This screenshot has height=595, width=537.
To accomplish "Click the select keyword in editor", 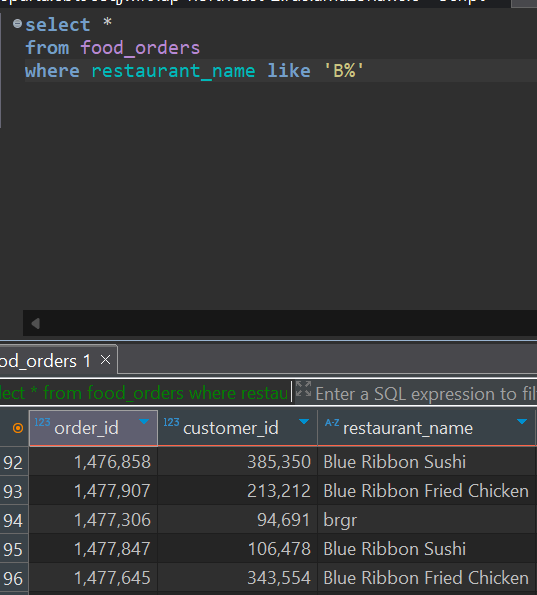I will [x=58, y=25].
